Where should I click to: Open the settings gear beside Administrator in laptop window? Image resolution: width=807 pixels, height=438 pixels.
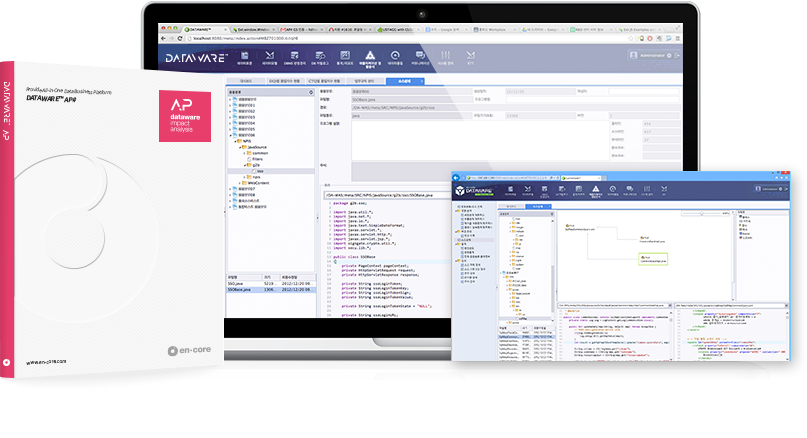tap(669, 55)
